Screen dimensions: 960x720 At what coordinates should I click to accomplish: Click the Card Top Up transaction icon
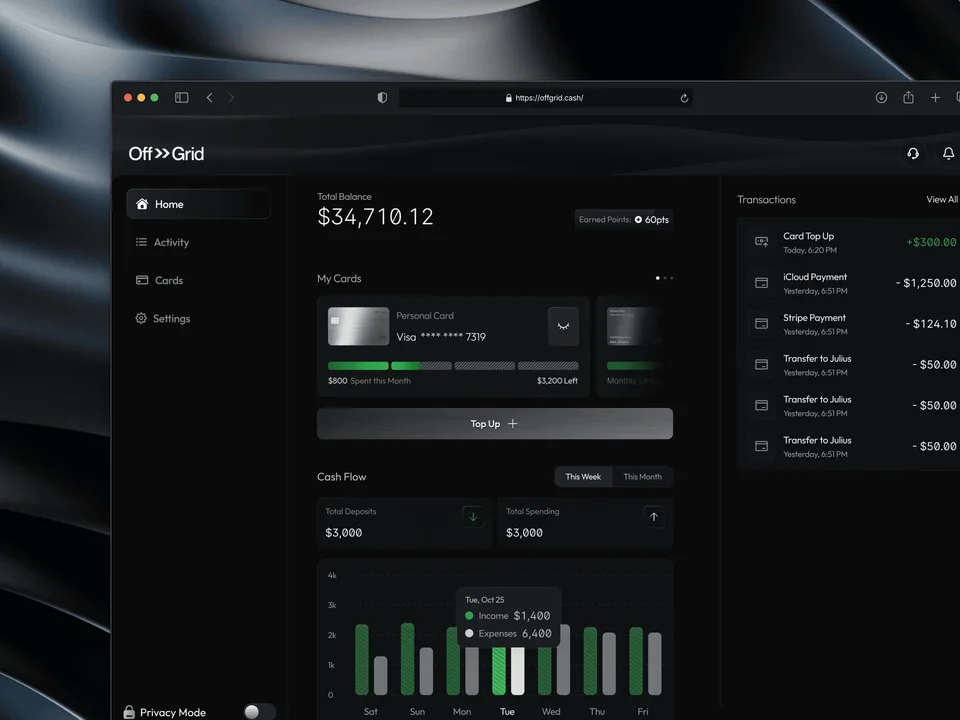click(762, 242)
